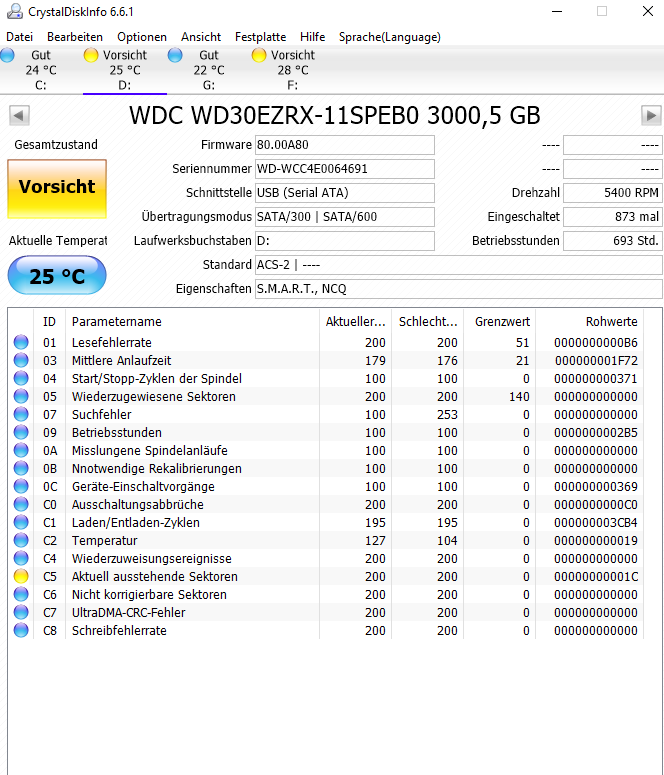Click the Drehzahl field 5400 RPM
This screenshot has width=664, height=775.
coord(613,193)
